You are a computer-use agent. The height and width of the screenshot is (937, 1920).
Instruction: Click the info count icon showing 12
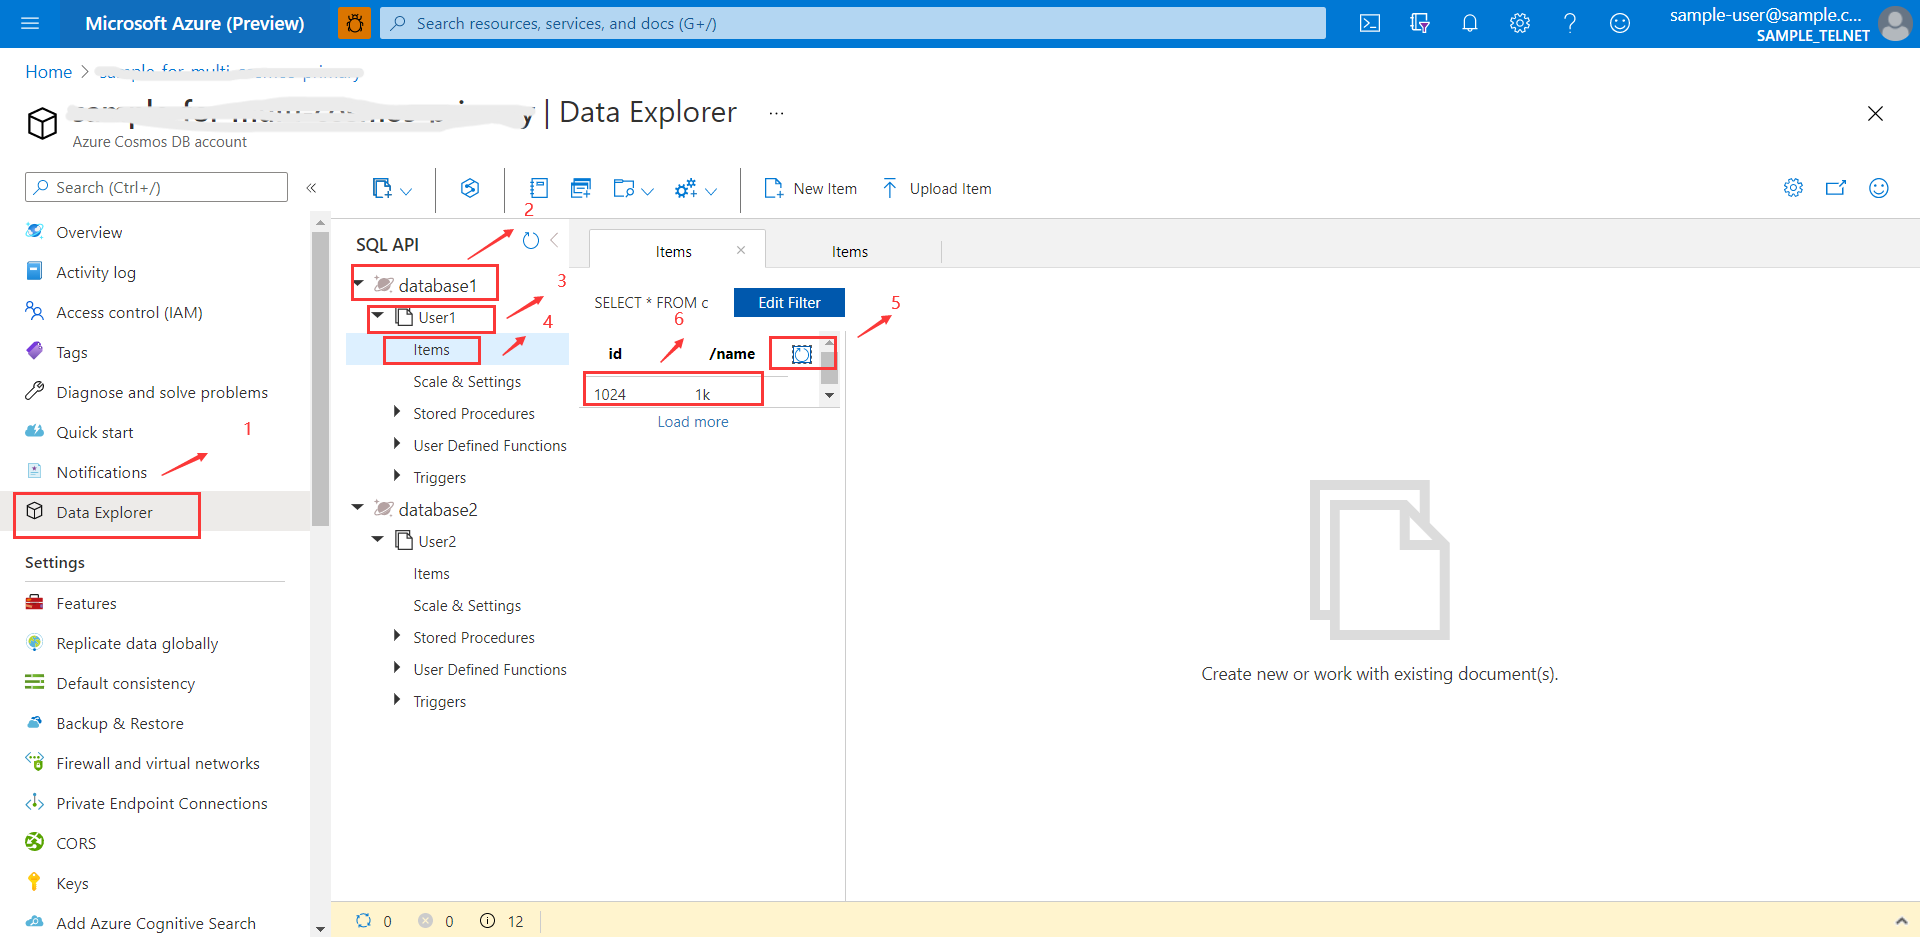[487, 920]
